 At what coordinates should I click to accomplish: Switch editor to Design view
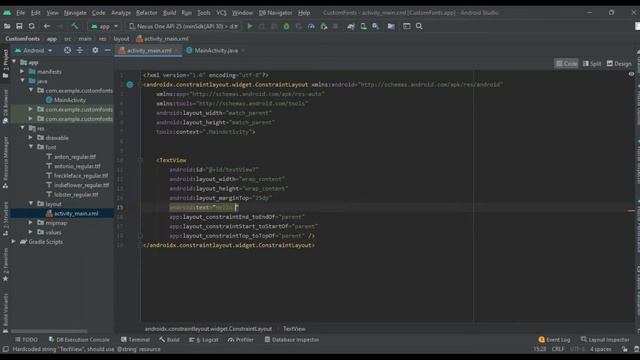[619, 64]
